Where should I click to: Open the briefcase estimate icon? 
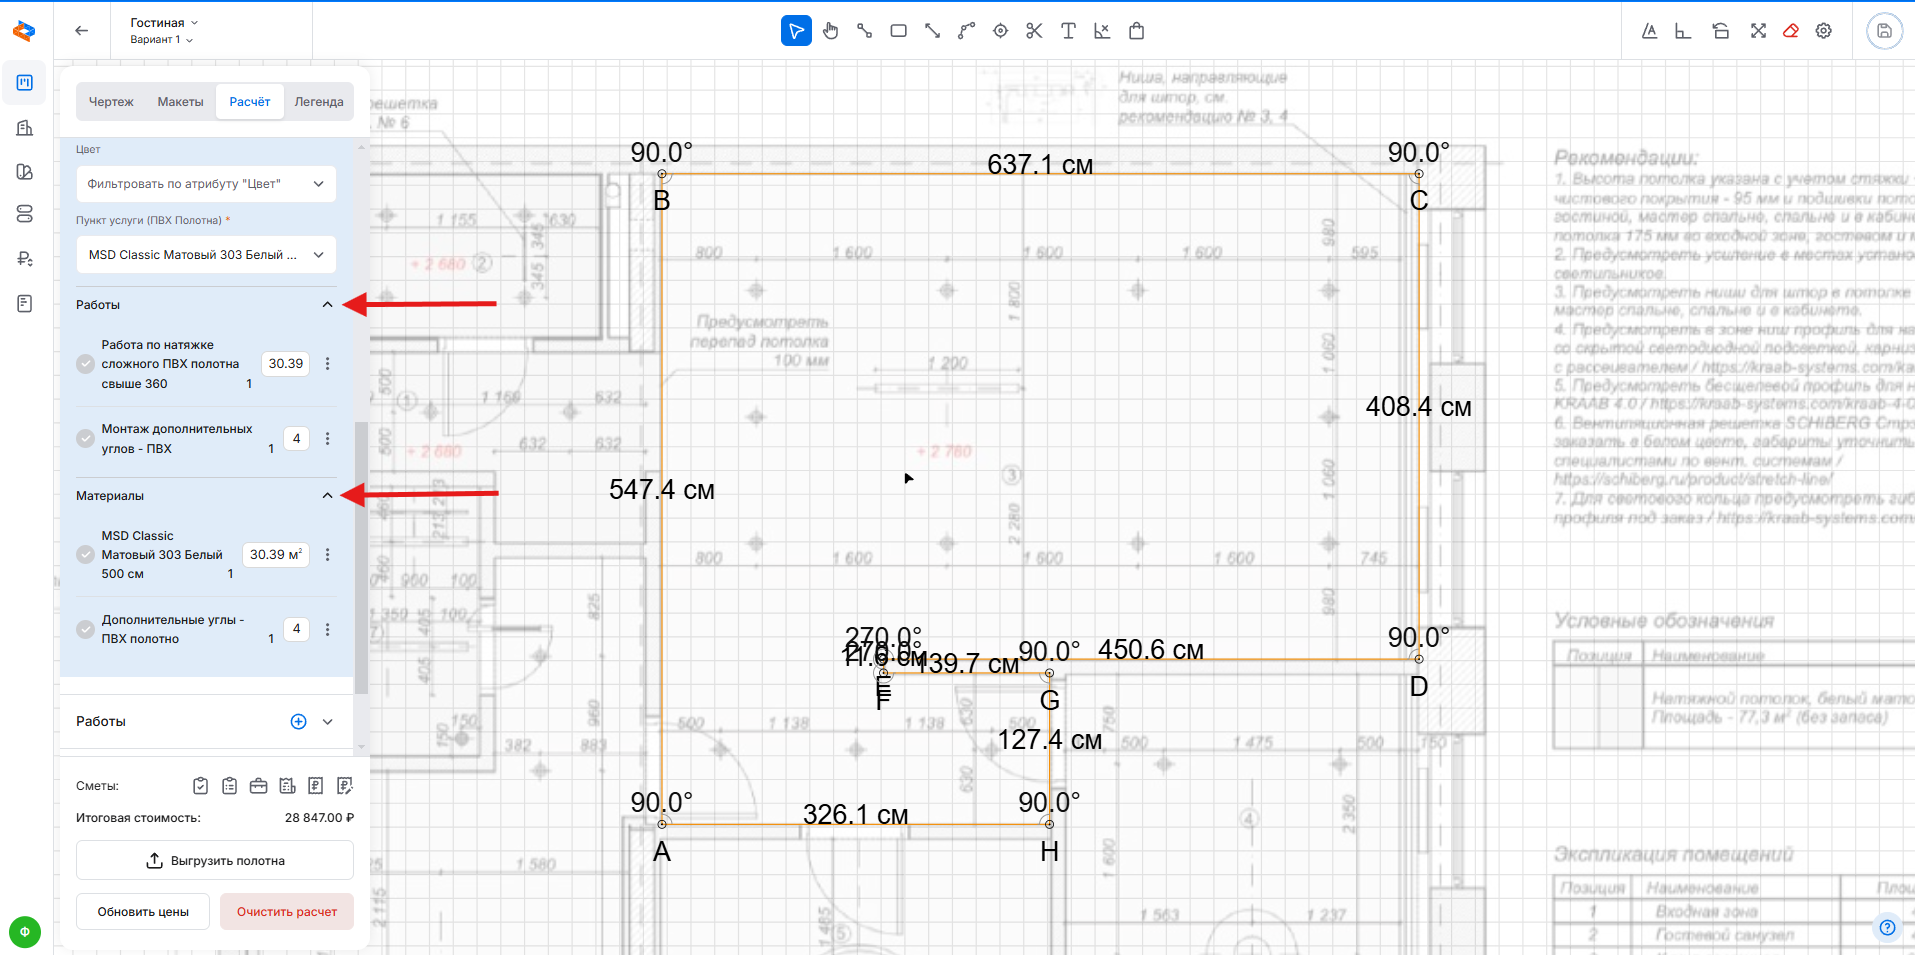(258, 786)
